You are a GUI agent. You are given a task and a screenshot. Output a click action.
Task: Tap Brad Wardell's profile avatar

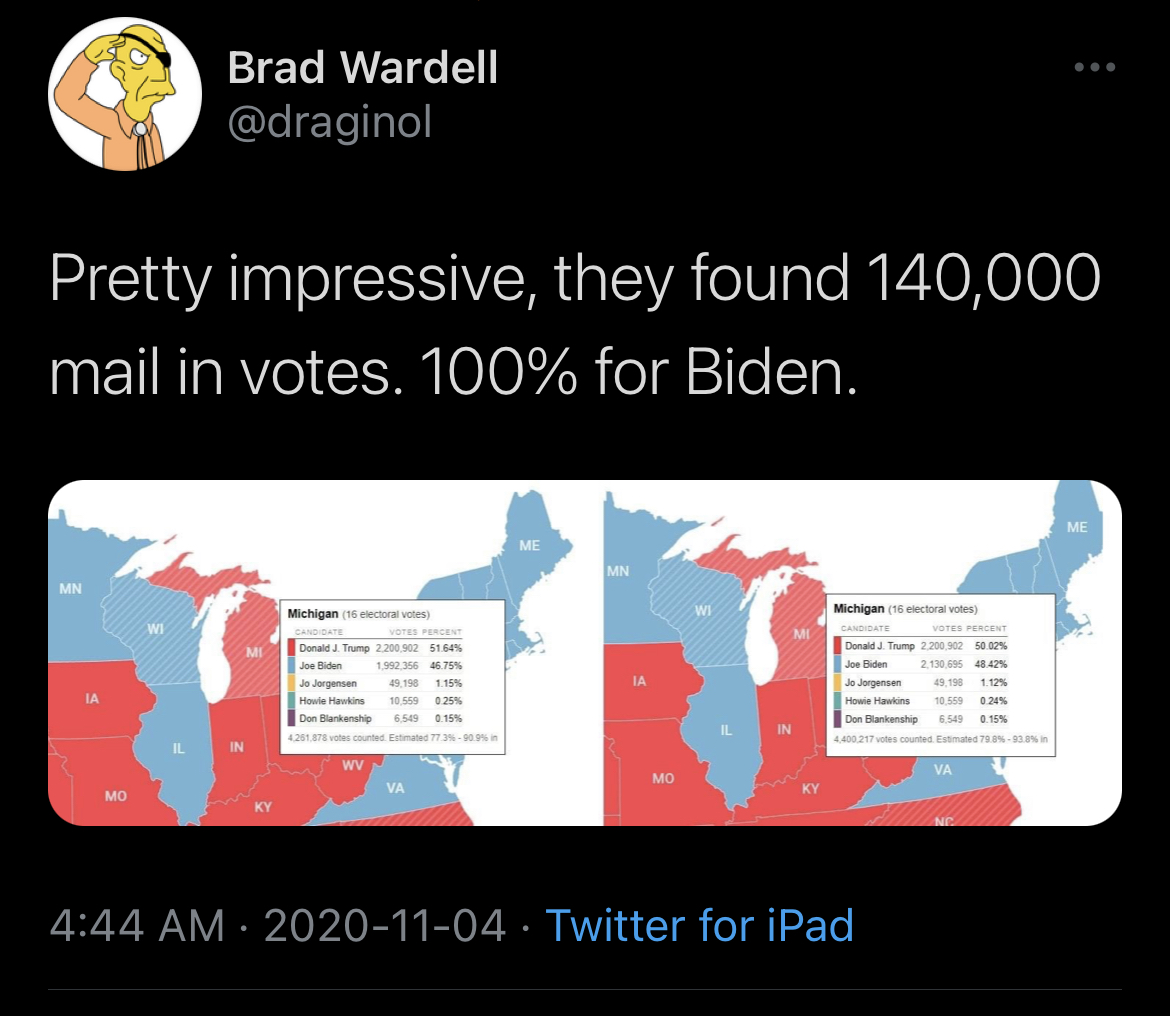[125, 95]
